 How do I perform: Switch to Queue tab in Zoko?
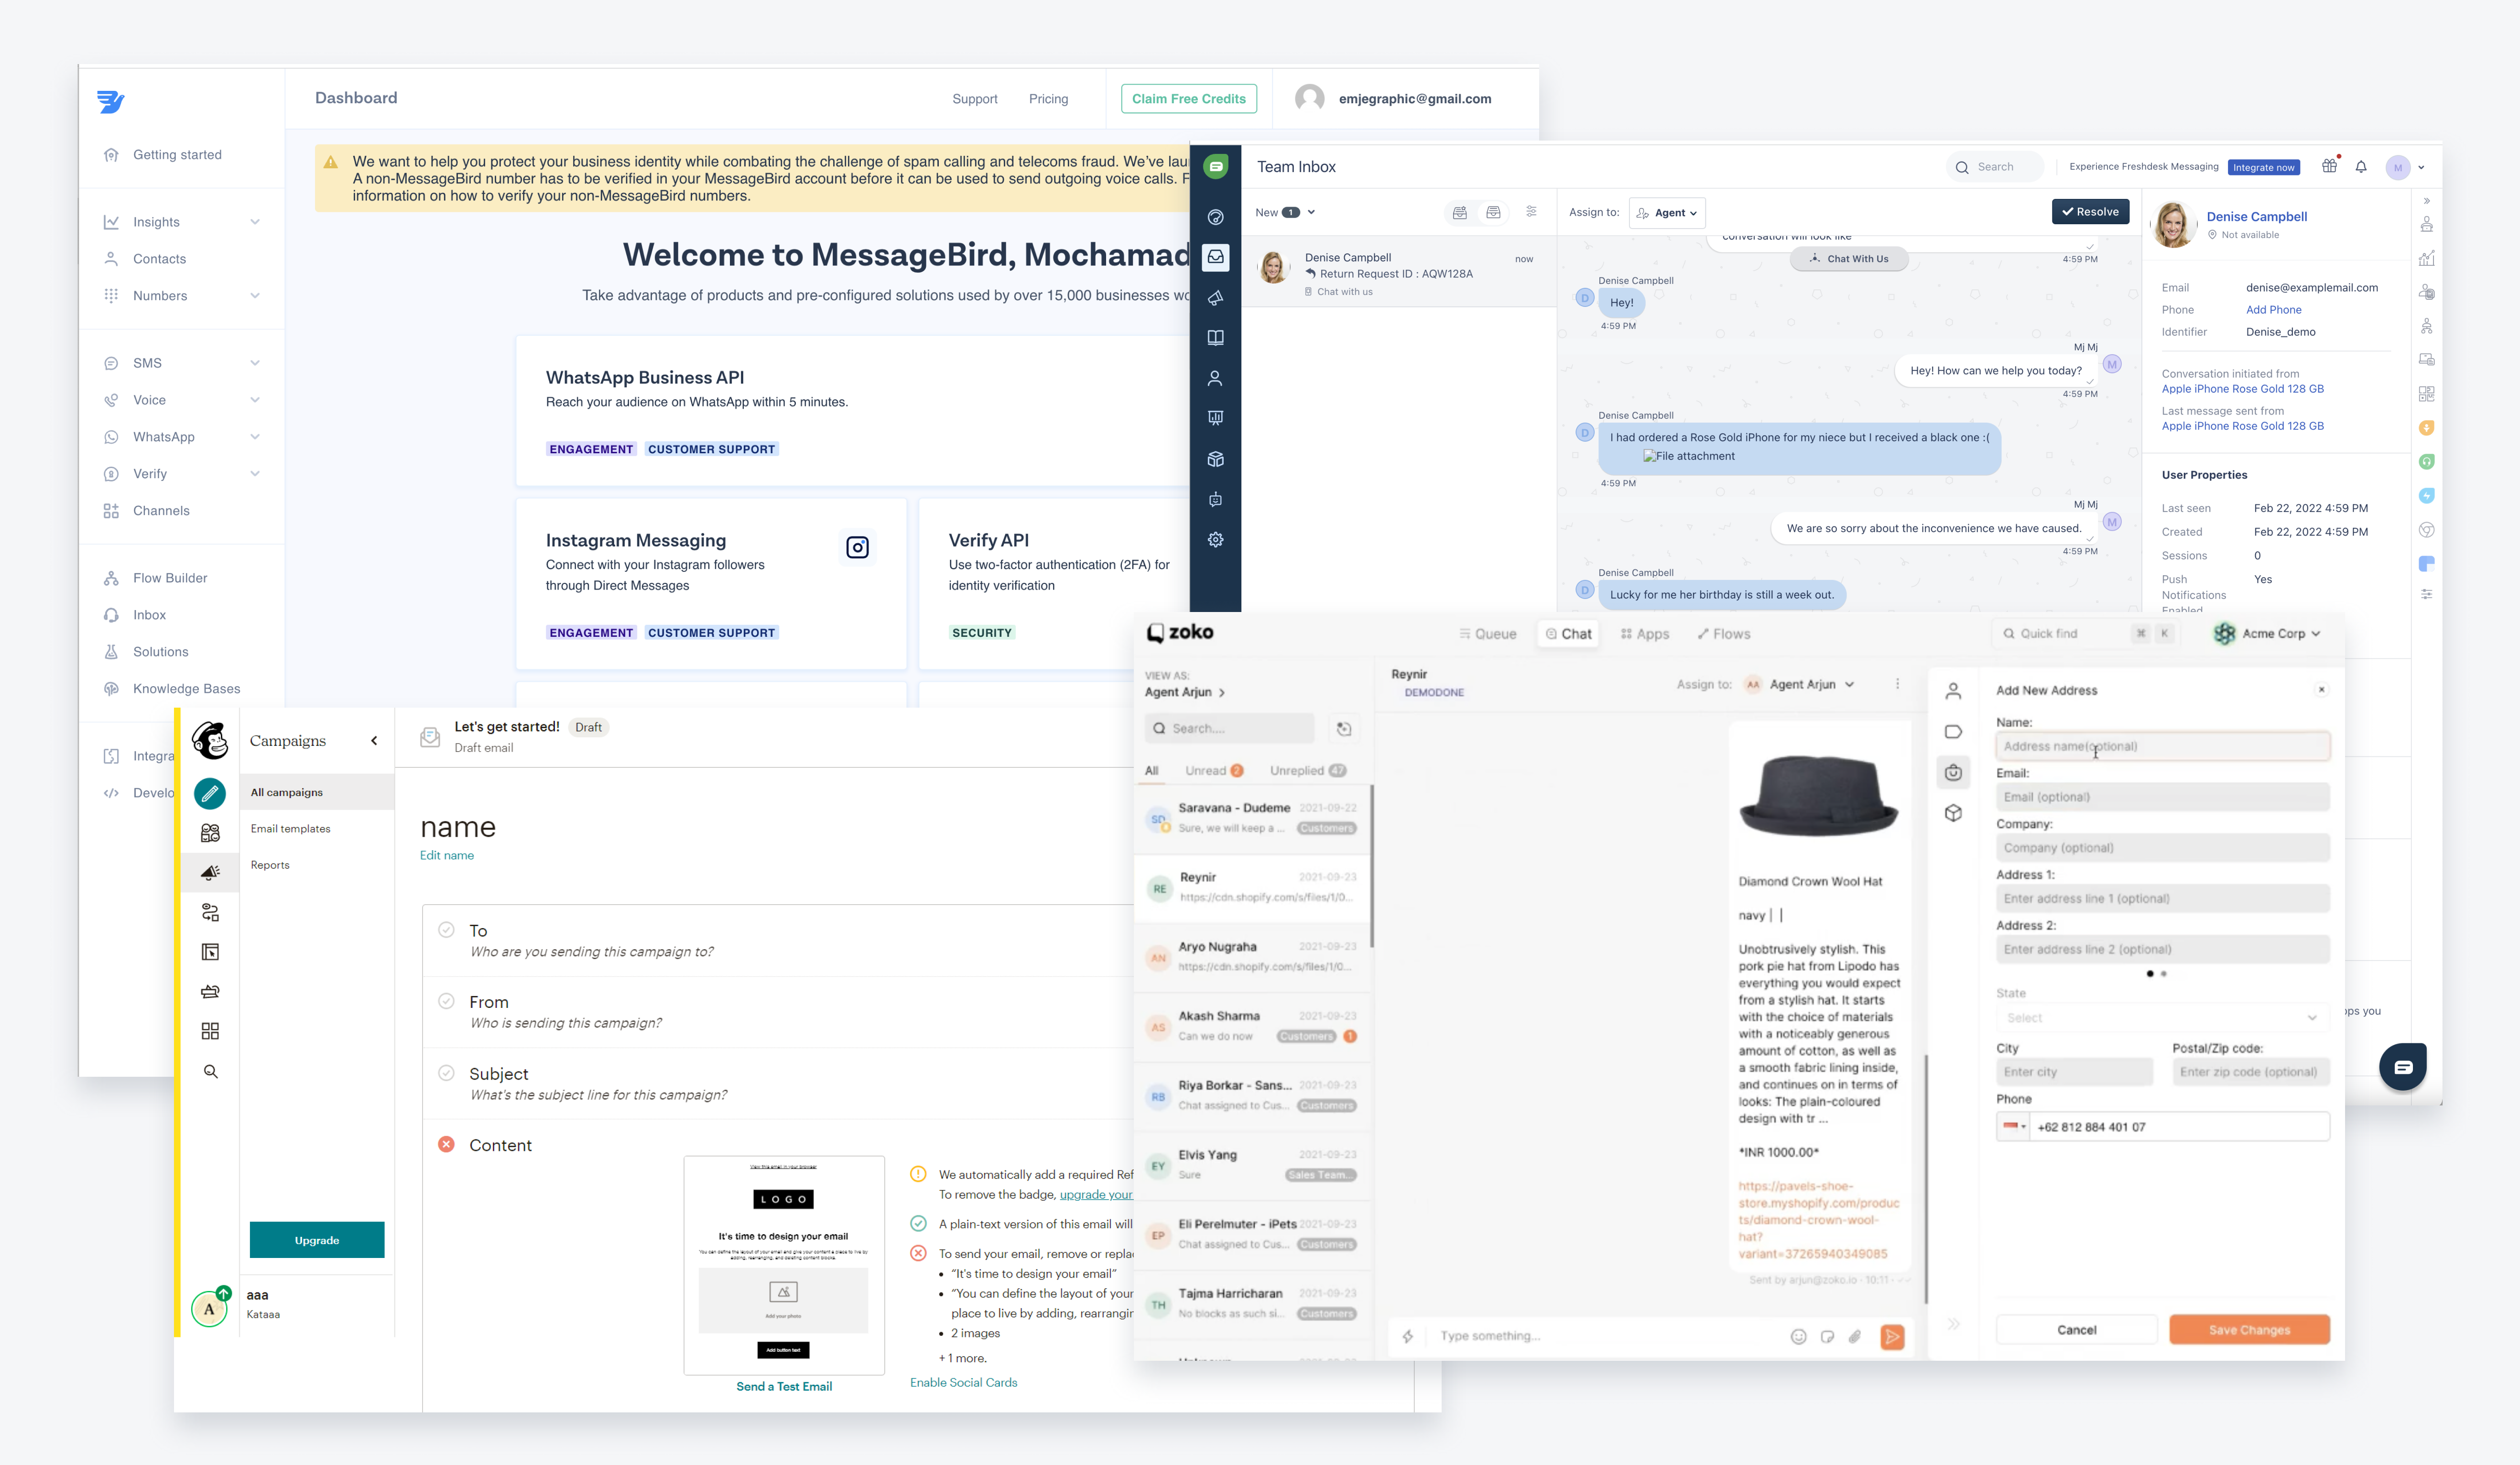tap(1488, 634)
